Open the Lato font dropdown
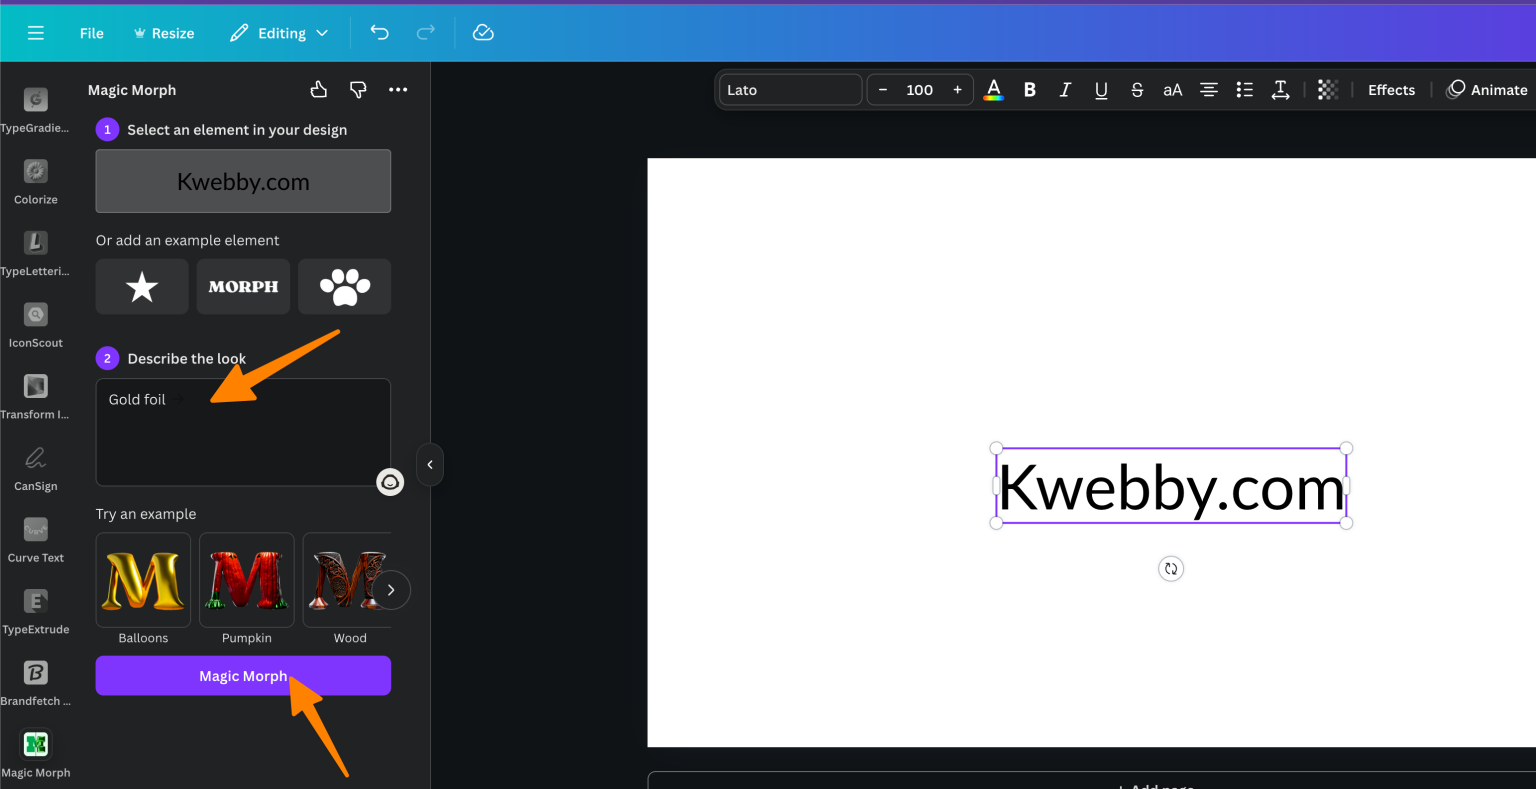This screenshot has height=789, width=1536. [790, 89]
